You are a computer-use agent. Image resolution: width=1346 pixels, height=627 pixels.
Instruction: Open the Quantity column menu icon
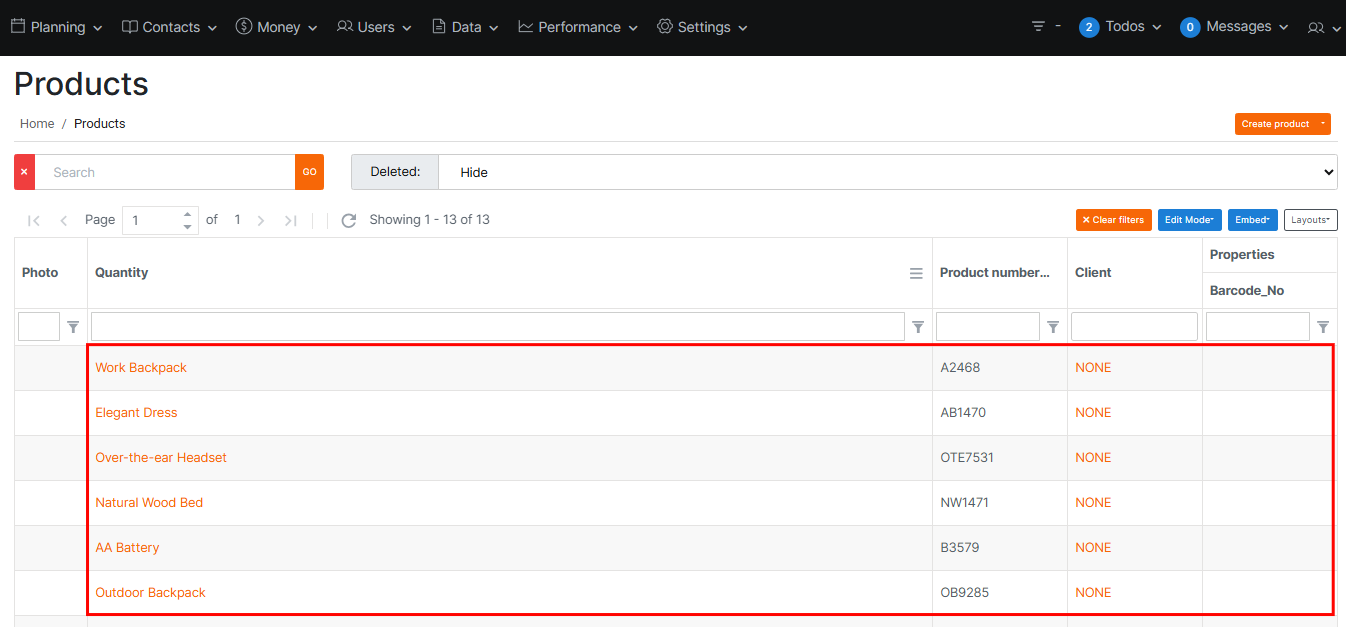[916, 273]
